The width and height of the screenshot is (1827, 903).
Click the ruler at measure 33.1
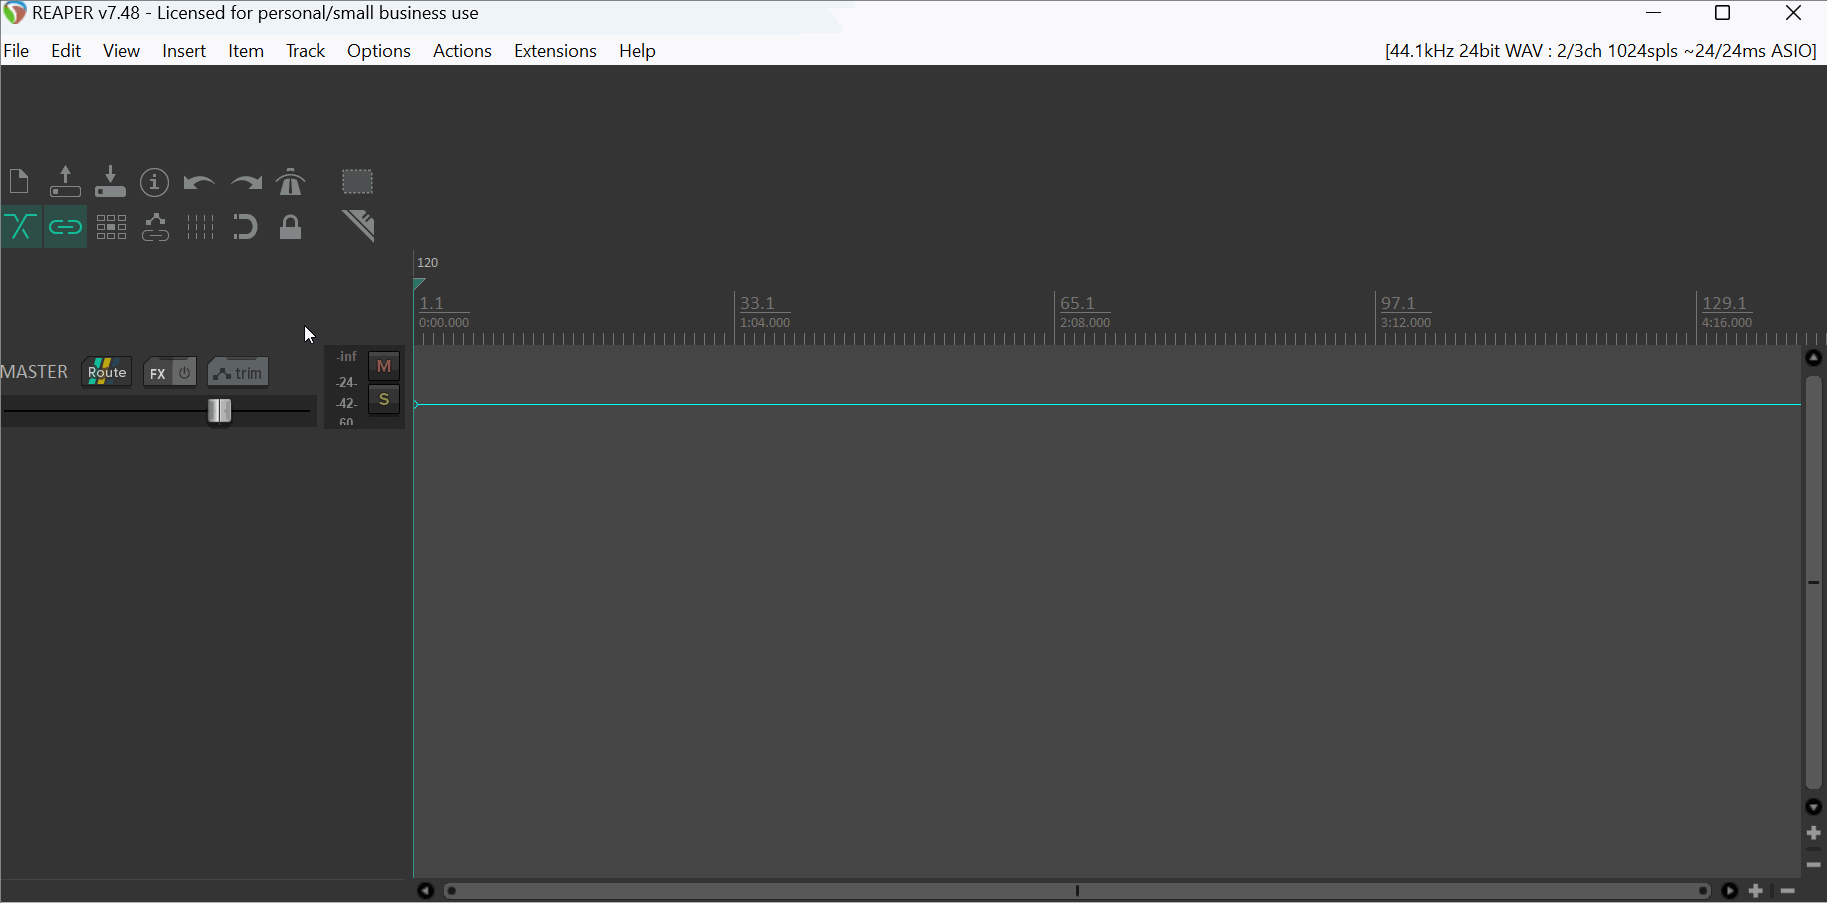pyautogui.click(x=757, y=303)
